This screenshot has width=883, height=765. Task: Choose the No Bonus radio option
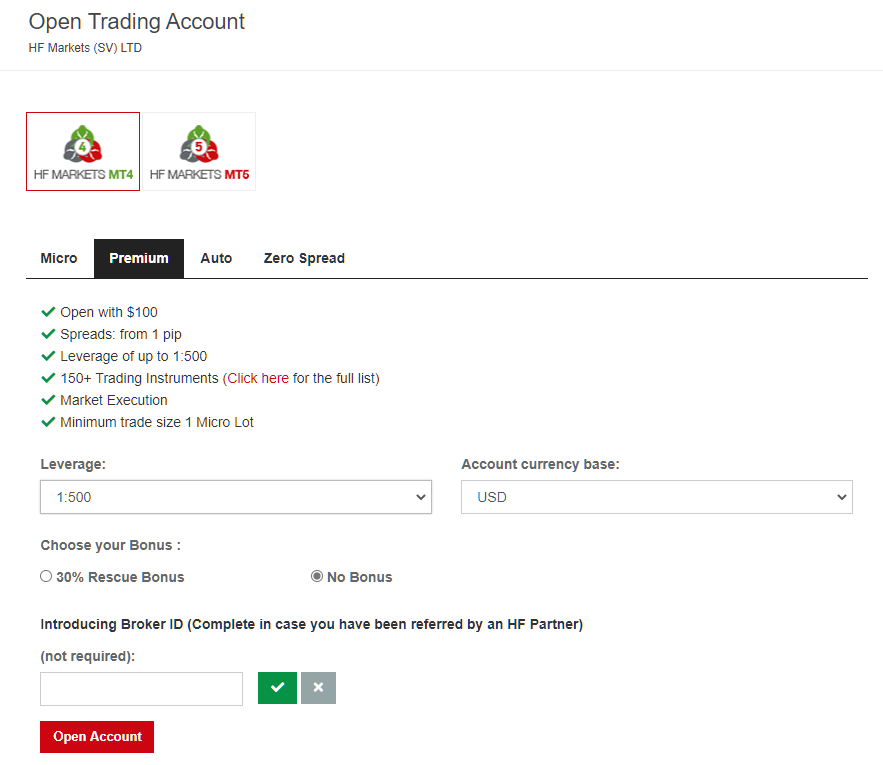coord(317,576)
